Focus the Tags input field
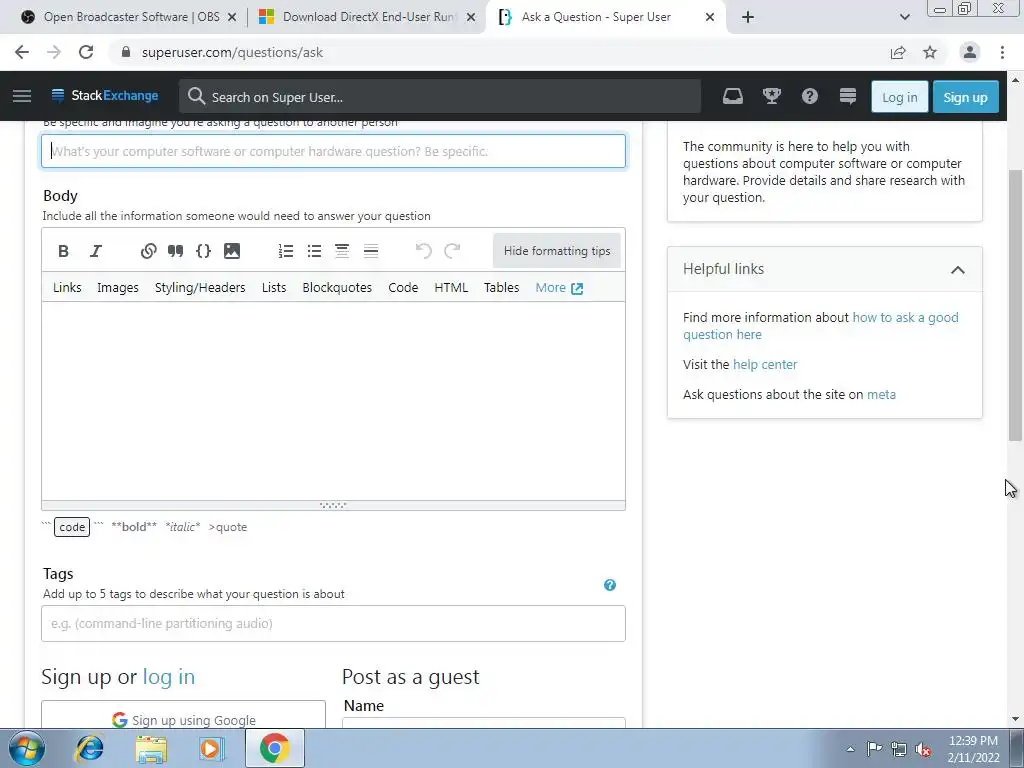 tap(333, 623)
